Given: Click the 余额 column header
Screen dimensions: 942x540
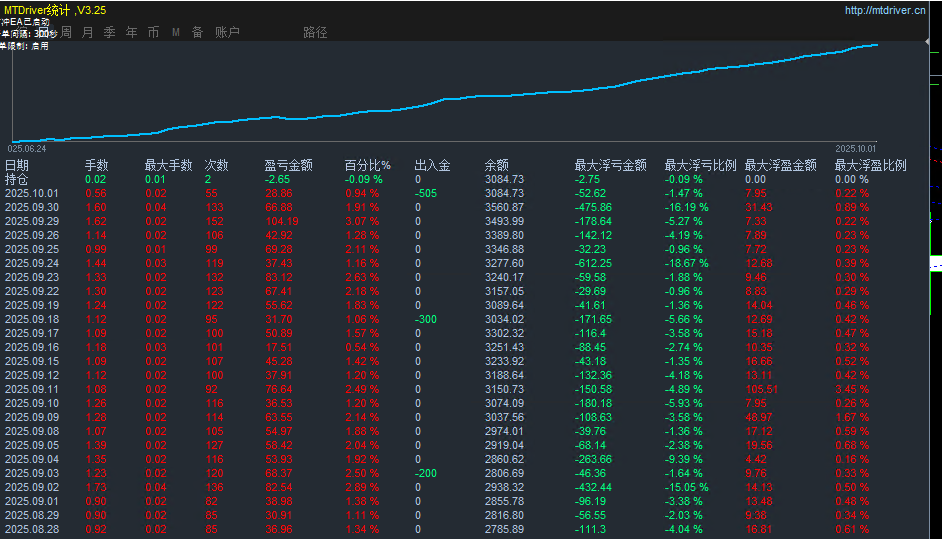Looking at the screenshot, I should (x=497, y=165).
